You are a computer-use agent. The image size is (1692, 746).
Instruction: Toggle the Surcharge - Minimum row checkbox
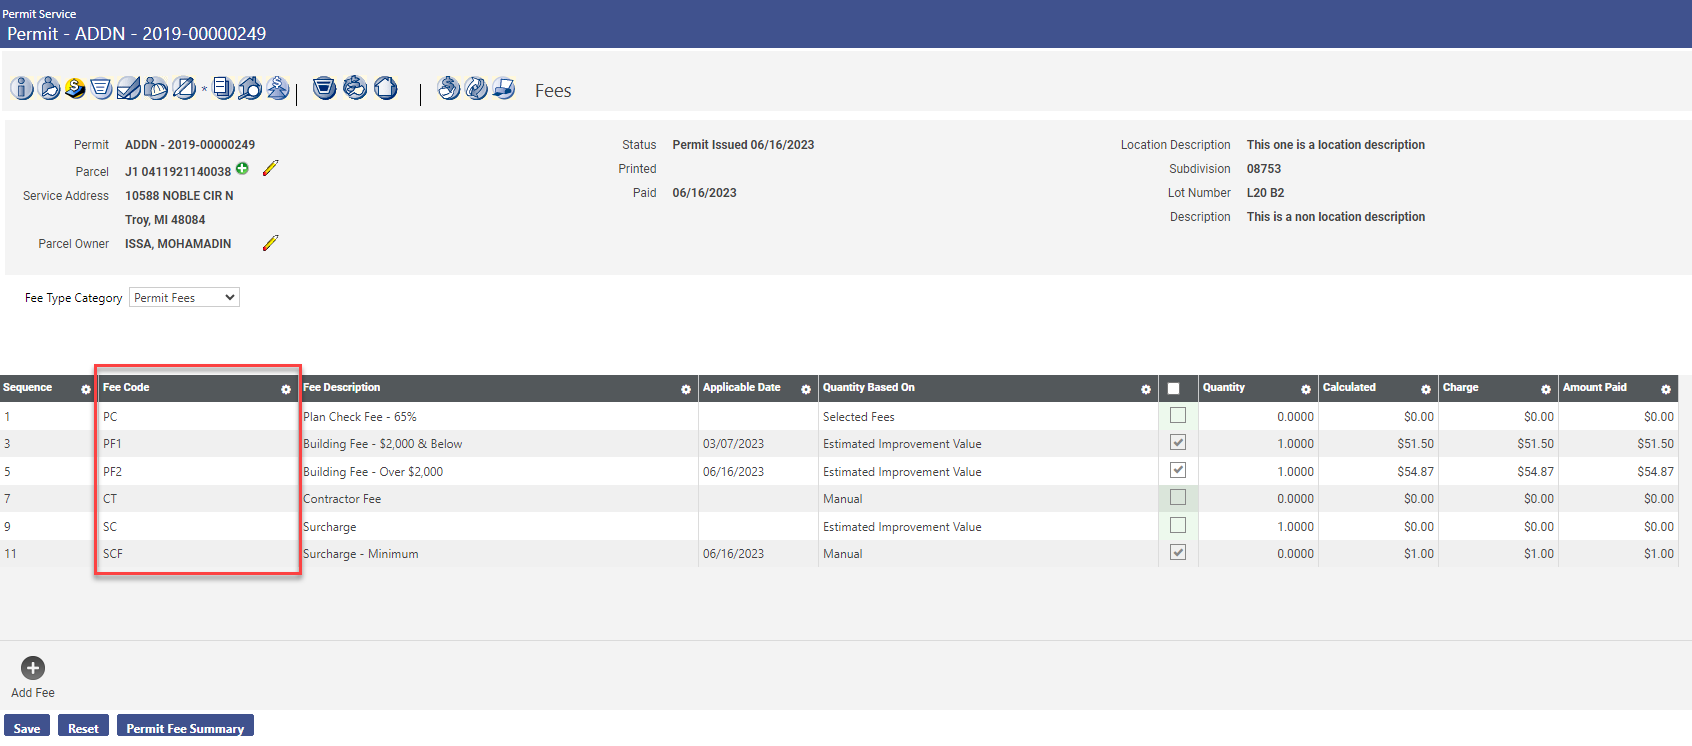[1178, 552]
